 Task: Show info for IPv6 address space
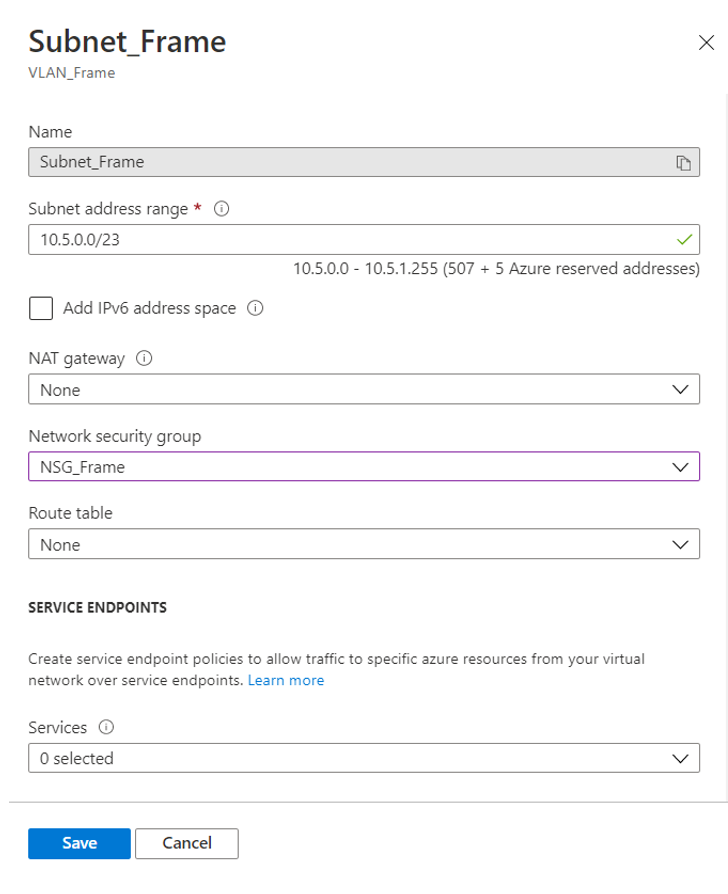[255, 309]
